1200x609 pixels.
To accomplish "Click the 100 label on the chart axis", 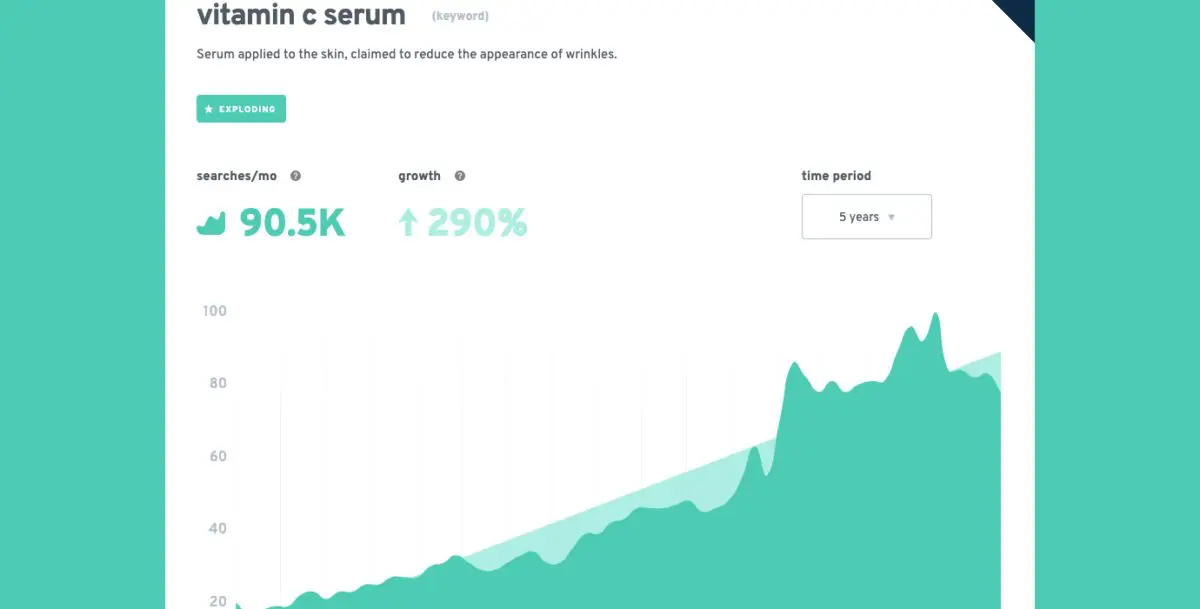I will pyautogui.click(x=214, y=311).
